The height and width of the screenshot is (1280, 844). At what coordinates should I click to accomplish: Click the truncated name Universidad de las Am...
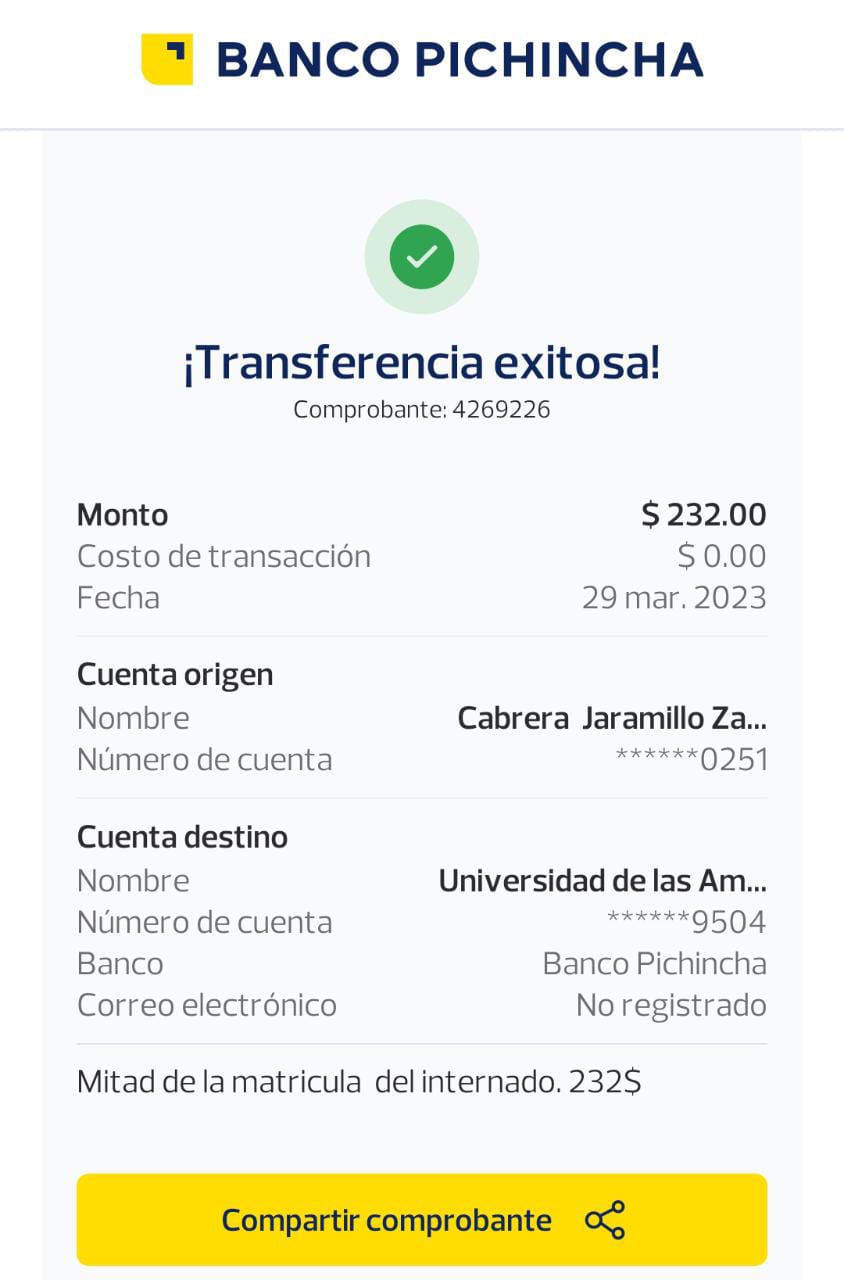pyautogui.click(x=602, y=880)
